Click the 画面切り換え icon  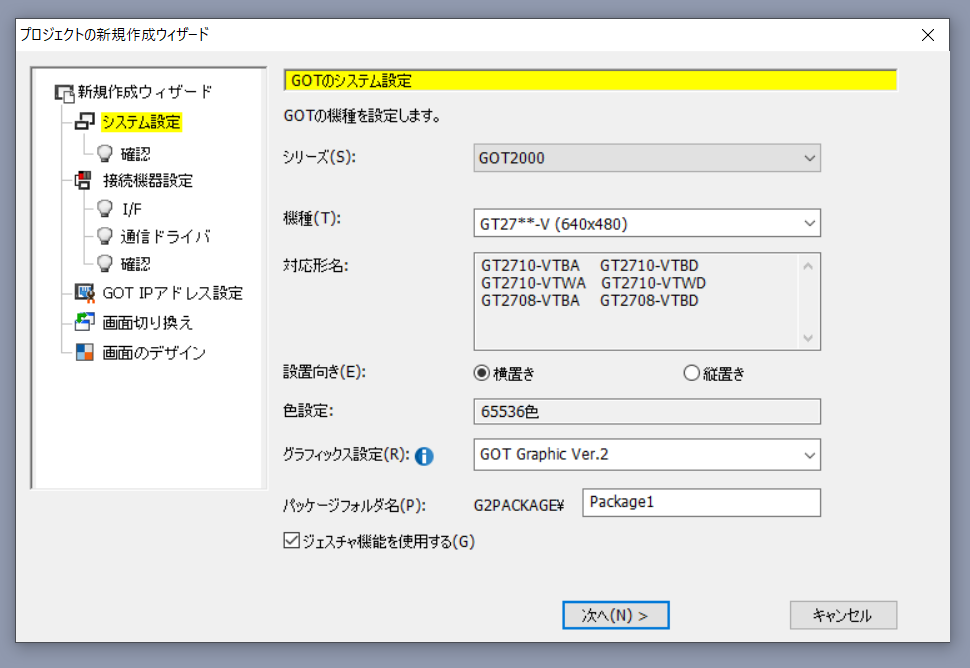click(x=84, y=322)
